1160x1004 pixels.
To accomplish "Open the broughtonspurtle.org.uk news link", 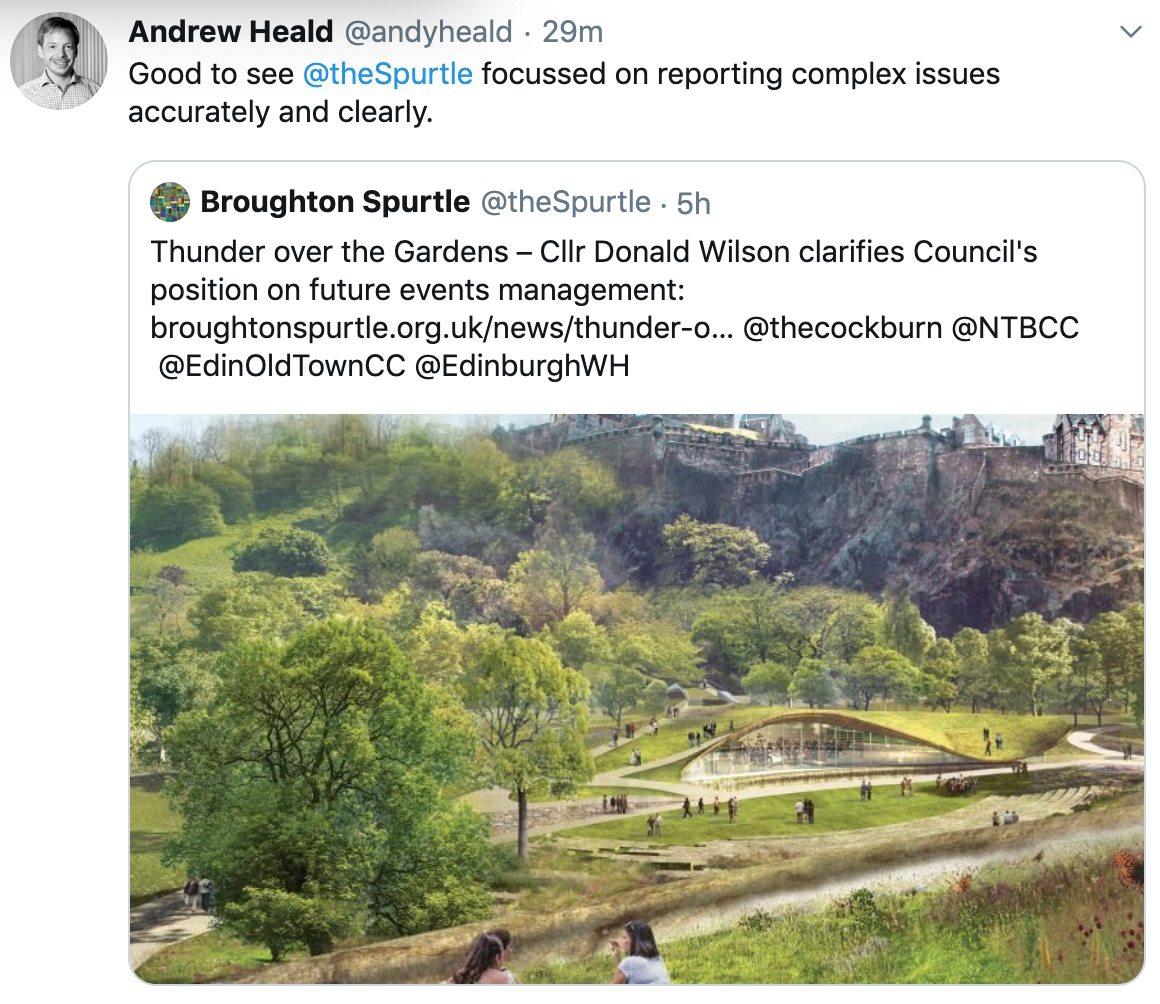I will tap(442, 328).
